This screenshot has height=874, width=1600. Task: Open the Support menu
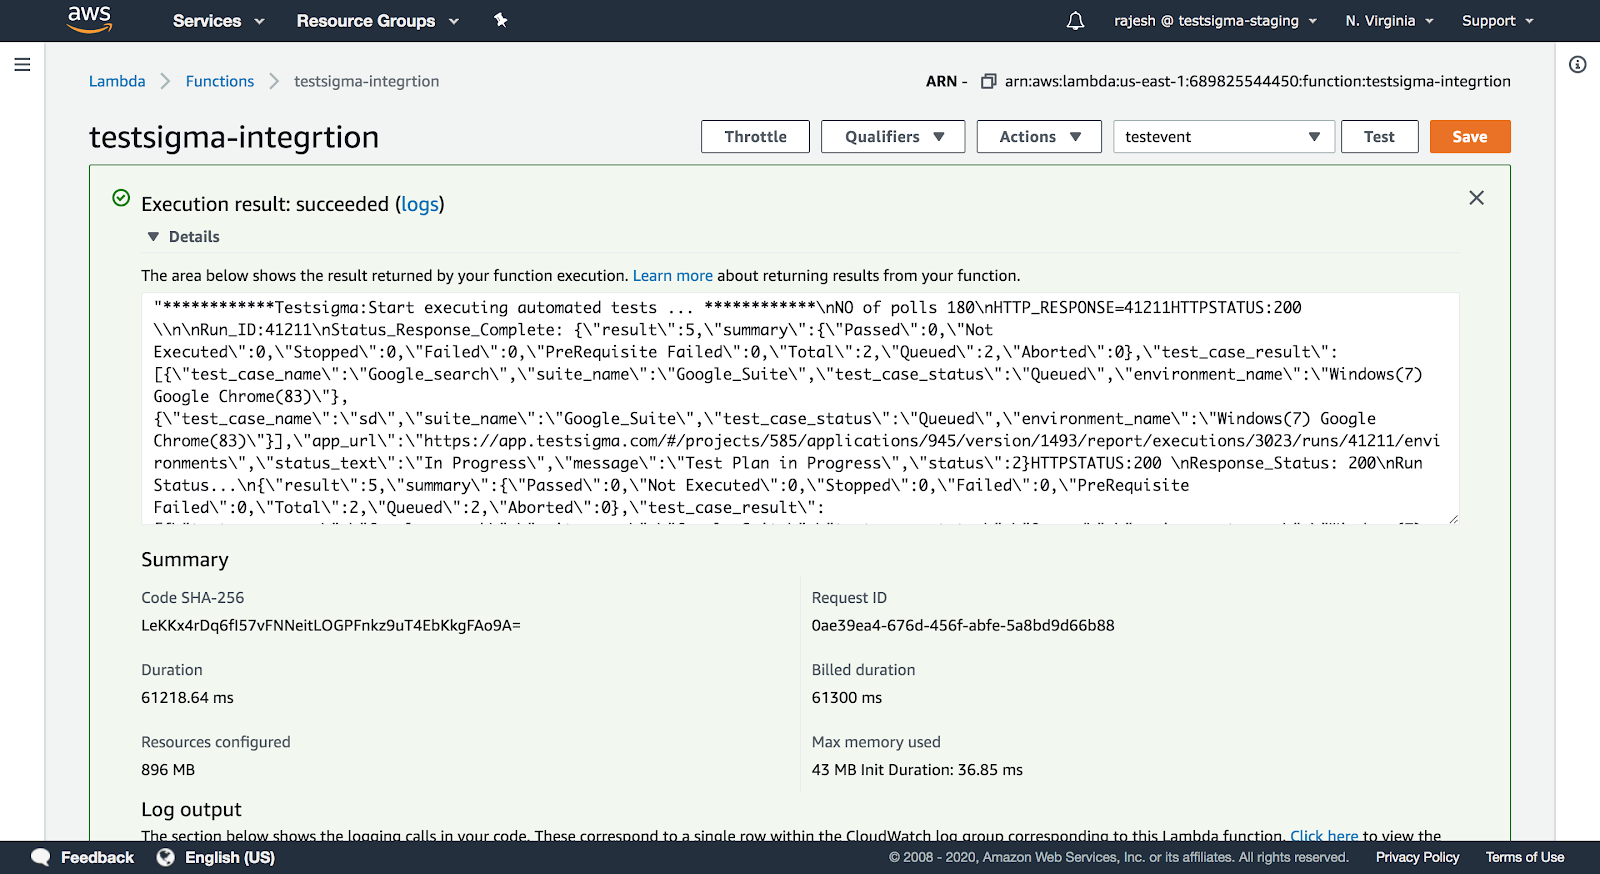click(1497, 20)
